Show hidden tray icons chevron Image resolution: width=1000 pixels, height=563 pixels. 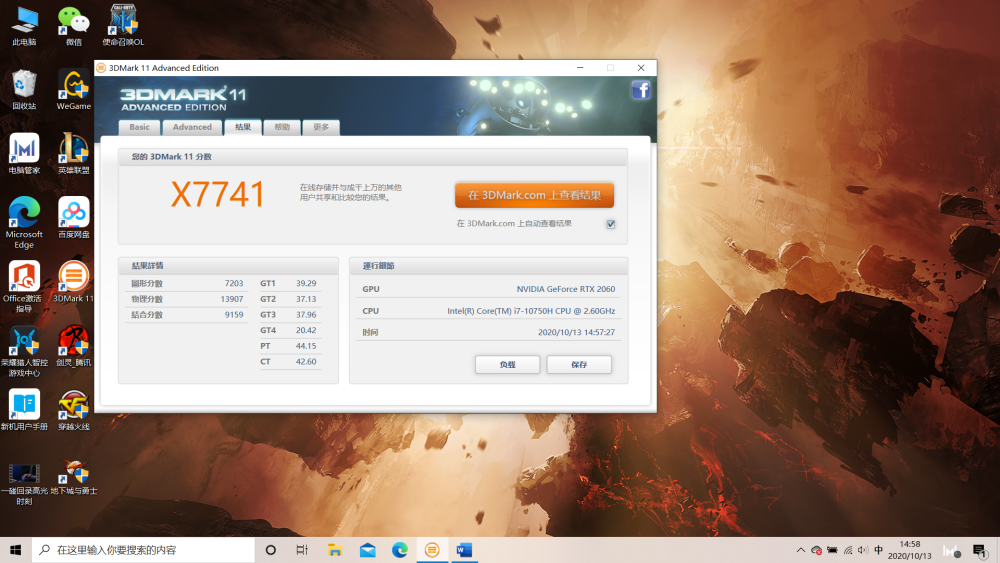[x=800, y=550]
